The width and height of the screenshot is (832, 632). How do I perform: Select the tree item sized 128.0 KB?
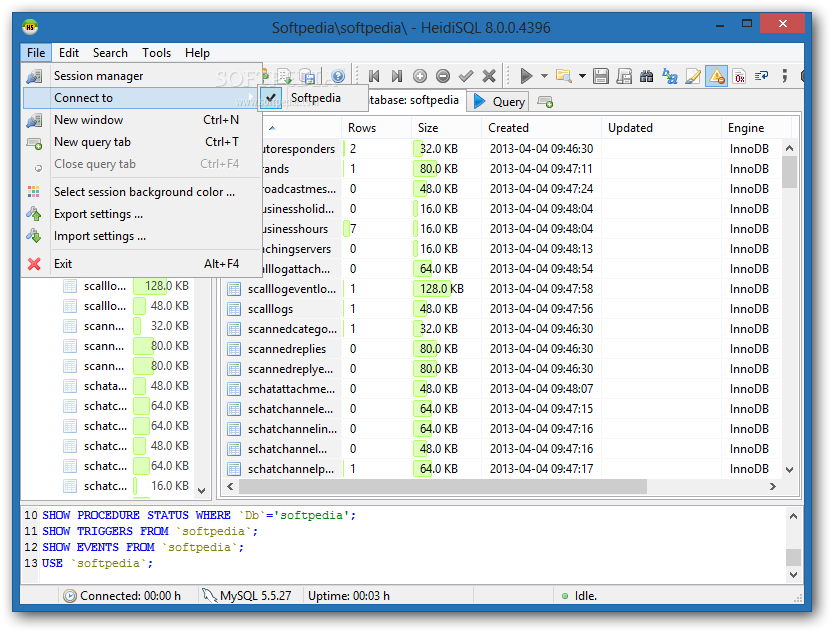click(x=126, y=286)
